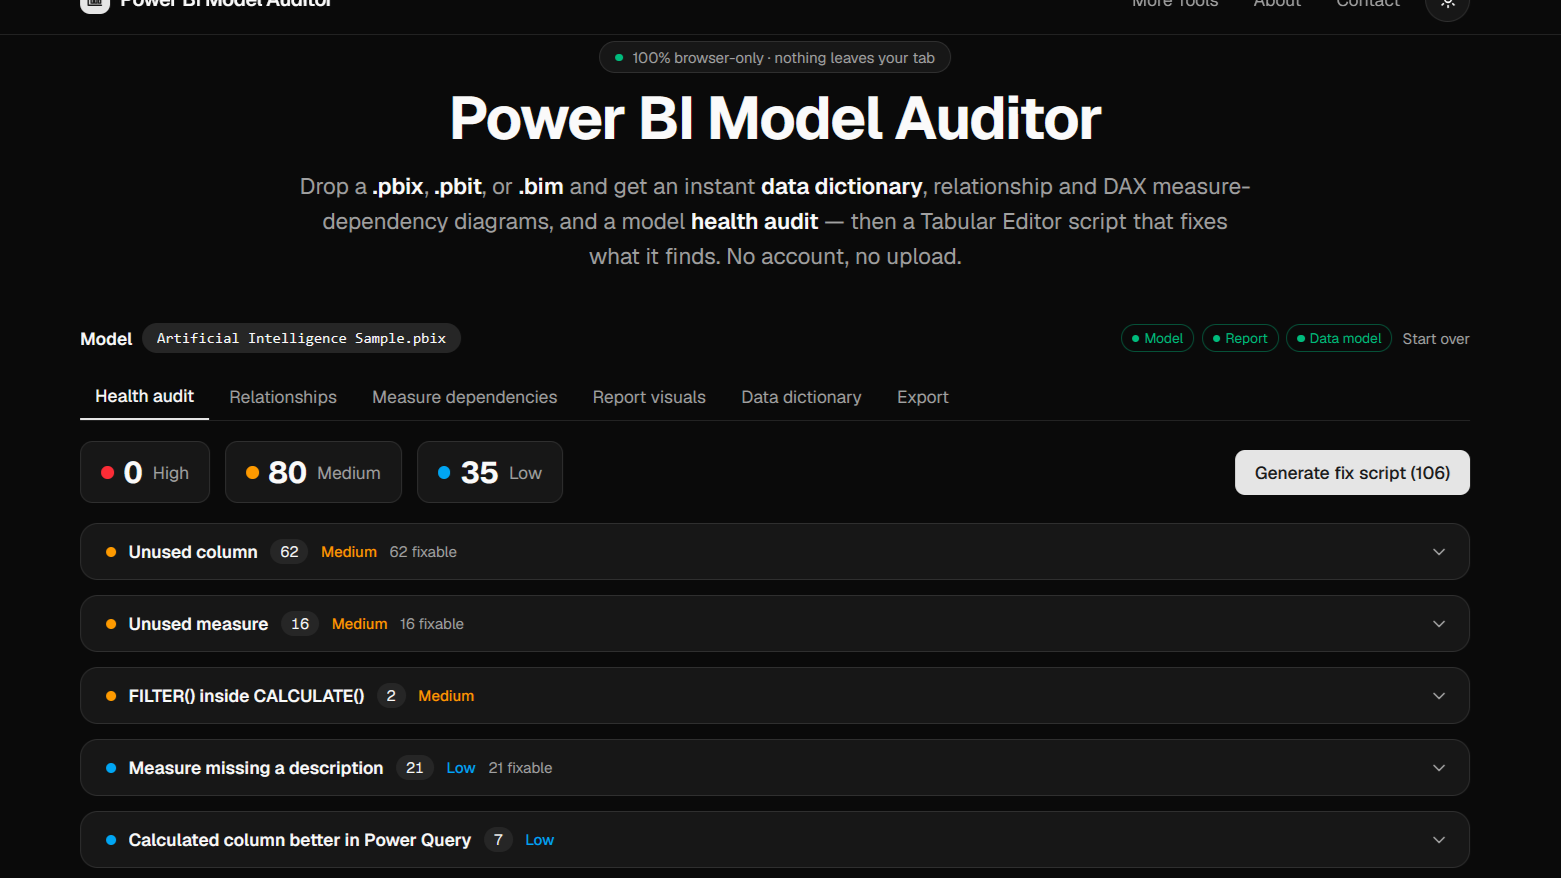
Task: Click the Model status badge
Action: (1157, 338)
